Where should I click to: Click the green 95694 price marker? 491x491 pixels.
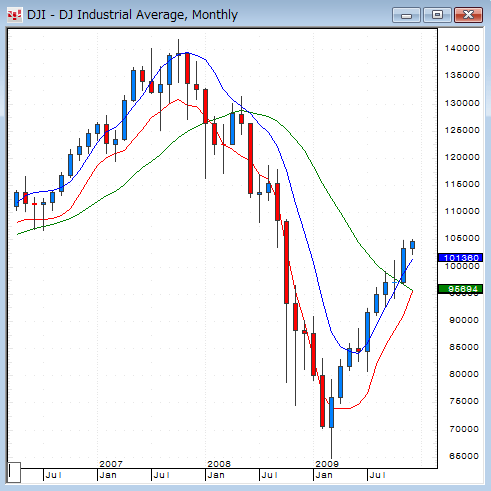460,289
